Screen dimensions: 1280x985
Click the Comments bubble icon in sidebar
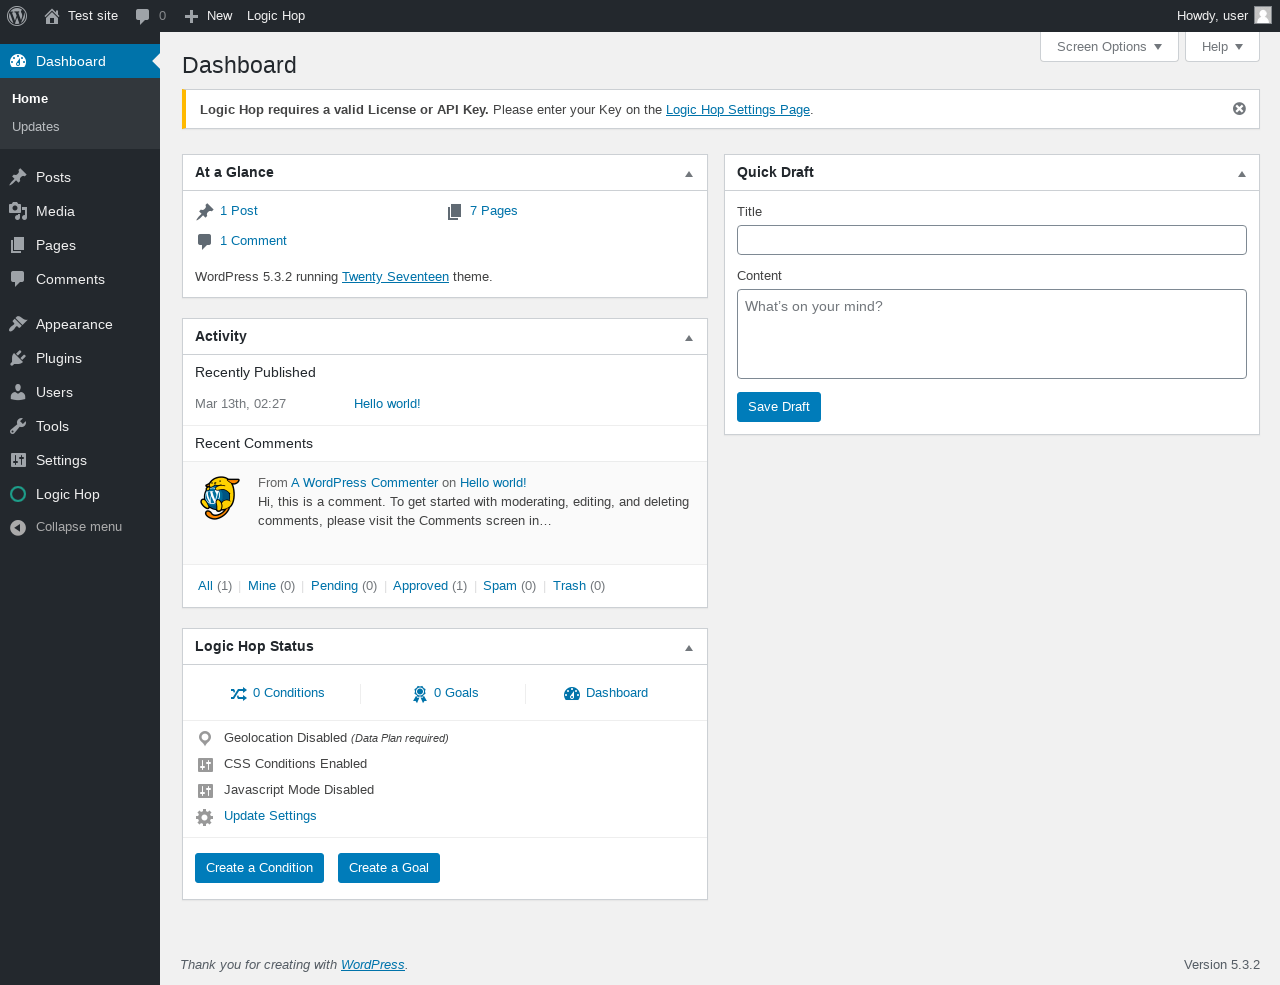pos(18,279)
